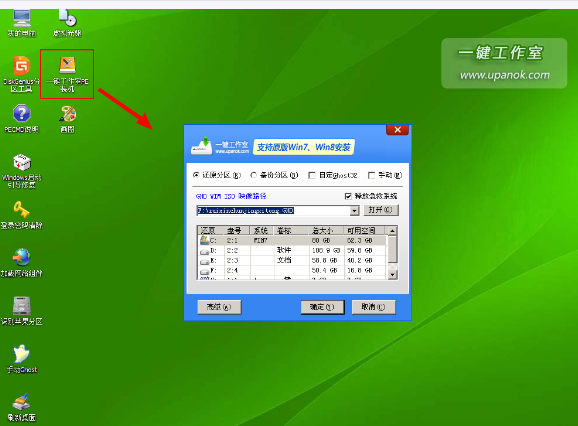The width and height of the screenshot is (578, 426).
Task: Click the installer logo with green arrow
Action: coord(201,146)
